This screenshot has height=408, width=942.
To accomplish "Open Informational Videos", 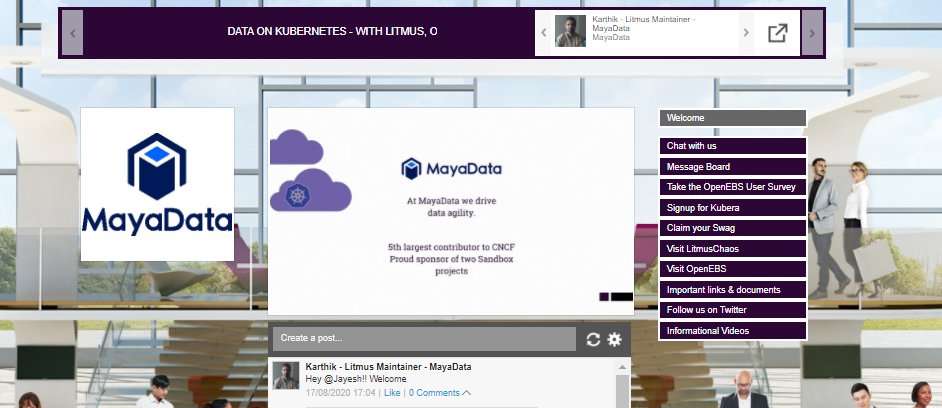I will tap(732, 330).
